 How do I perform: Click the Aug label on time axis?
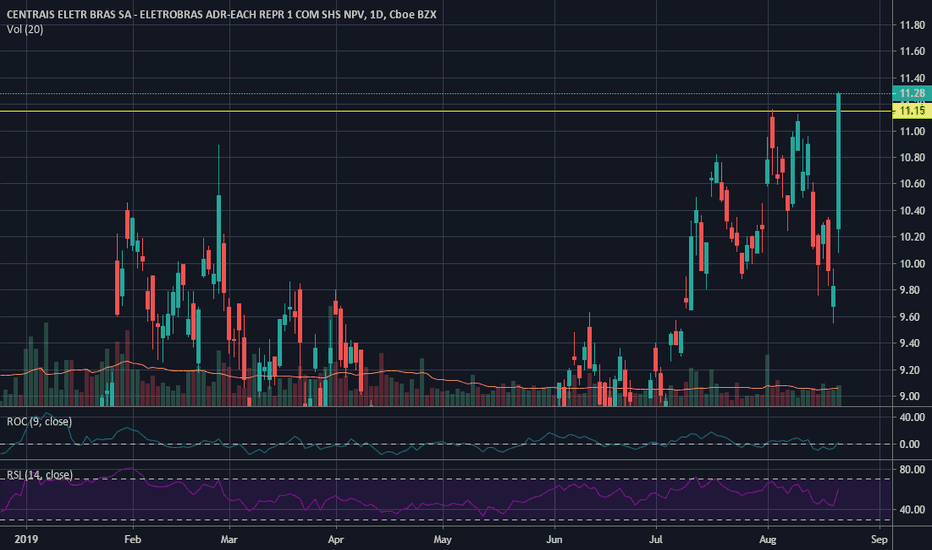768,539
